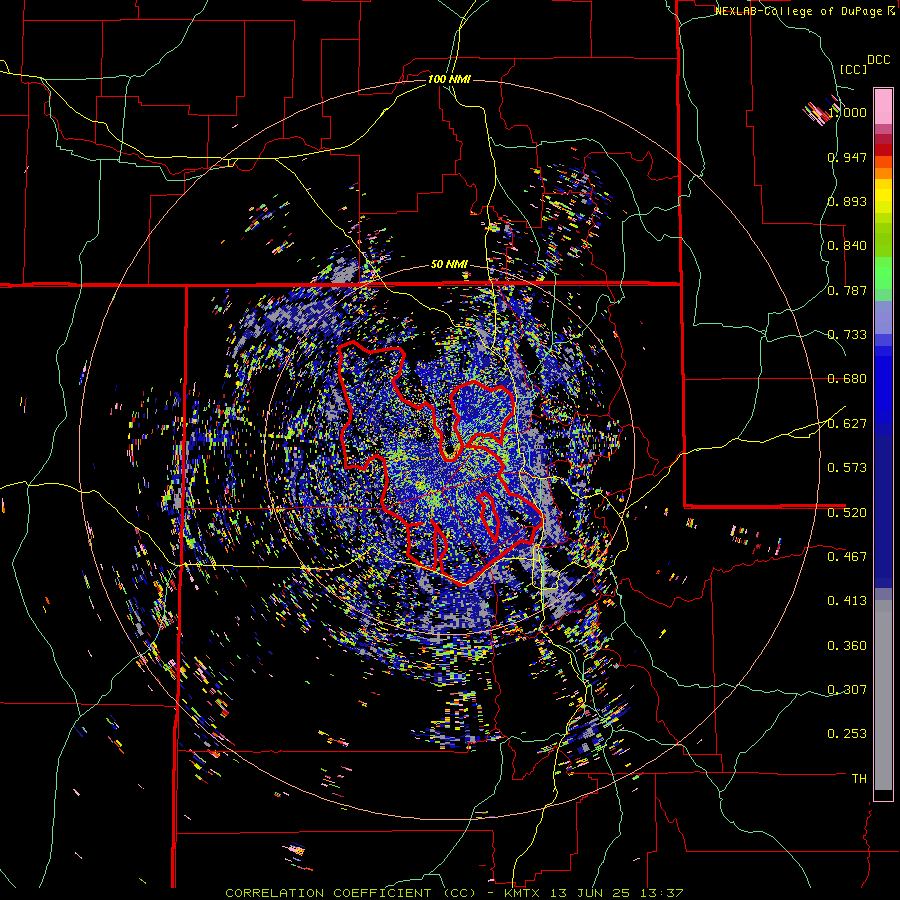Click the 100 NMI range ring label
This screenshot has width=900, height=900.
(449, 79)
